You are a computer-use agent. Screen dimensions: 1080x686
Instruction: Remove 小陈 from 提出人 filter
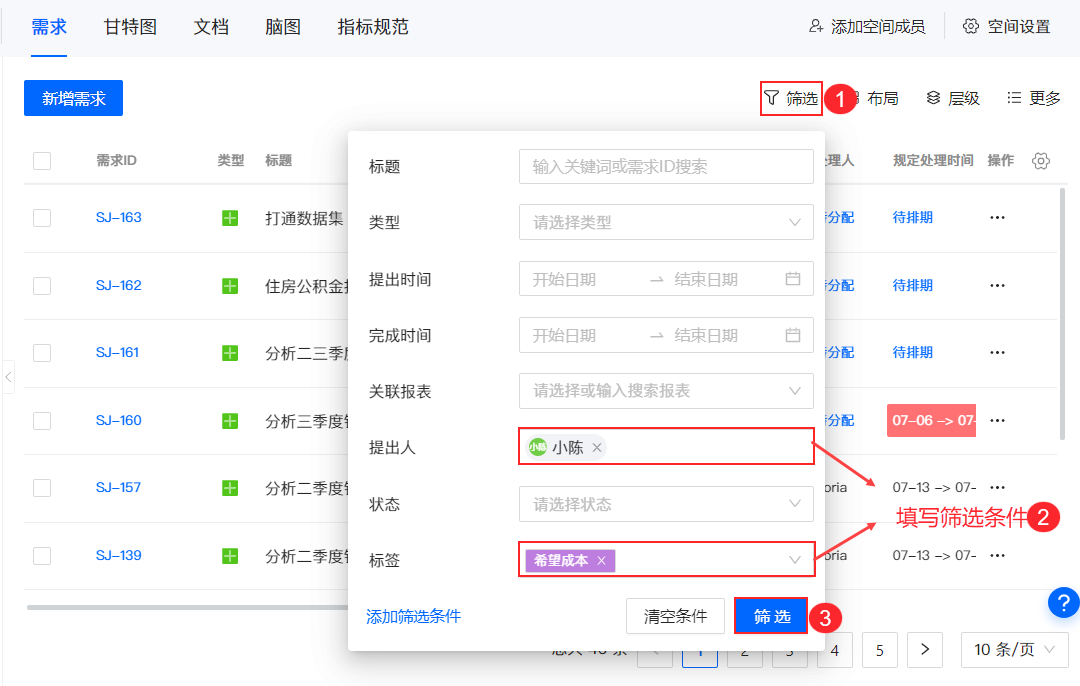point(597,448)
